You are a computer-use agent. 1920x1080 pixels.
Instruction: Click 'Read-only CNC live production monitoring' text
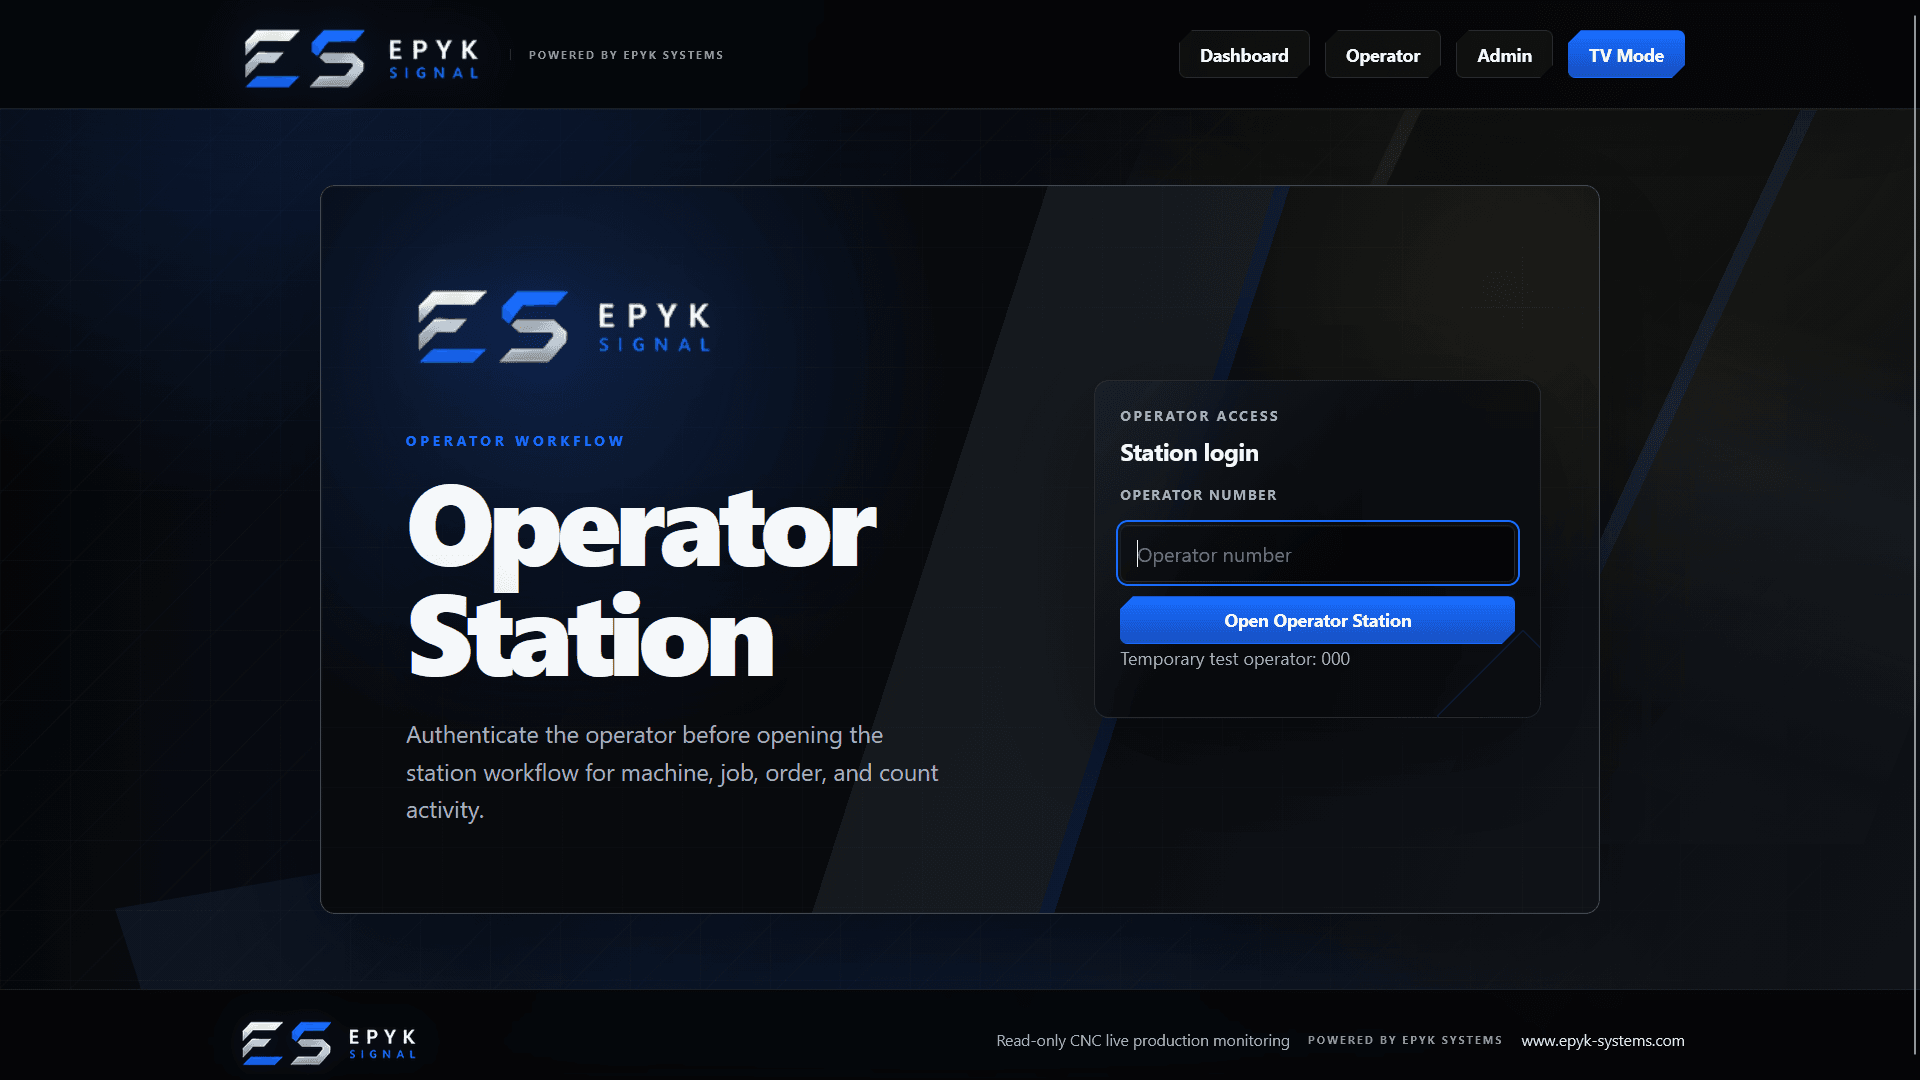click(x=1143, y=1040)
